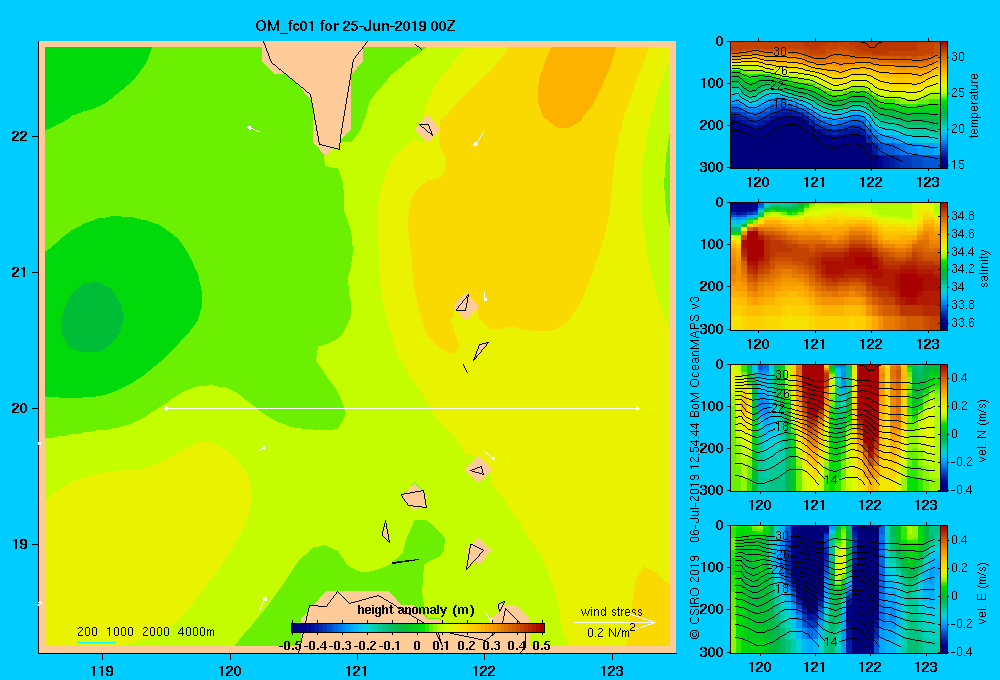Click the '© CSIRO 2019' copyright text

click(695, 597)
